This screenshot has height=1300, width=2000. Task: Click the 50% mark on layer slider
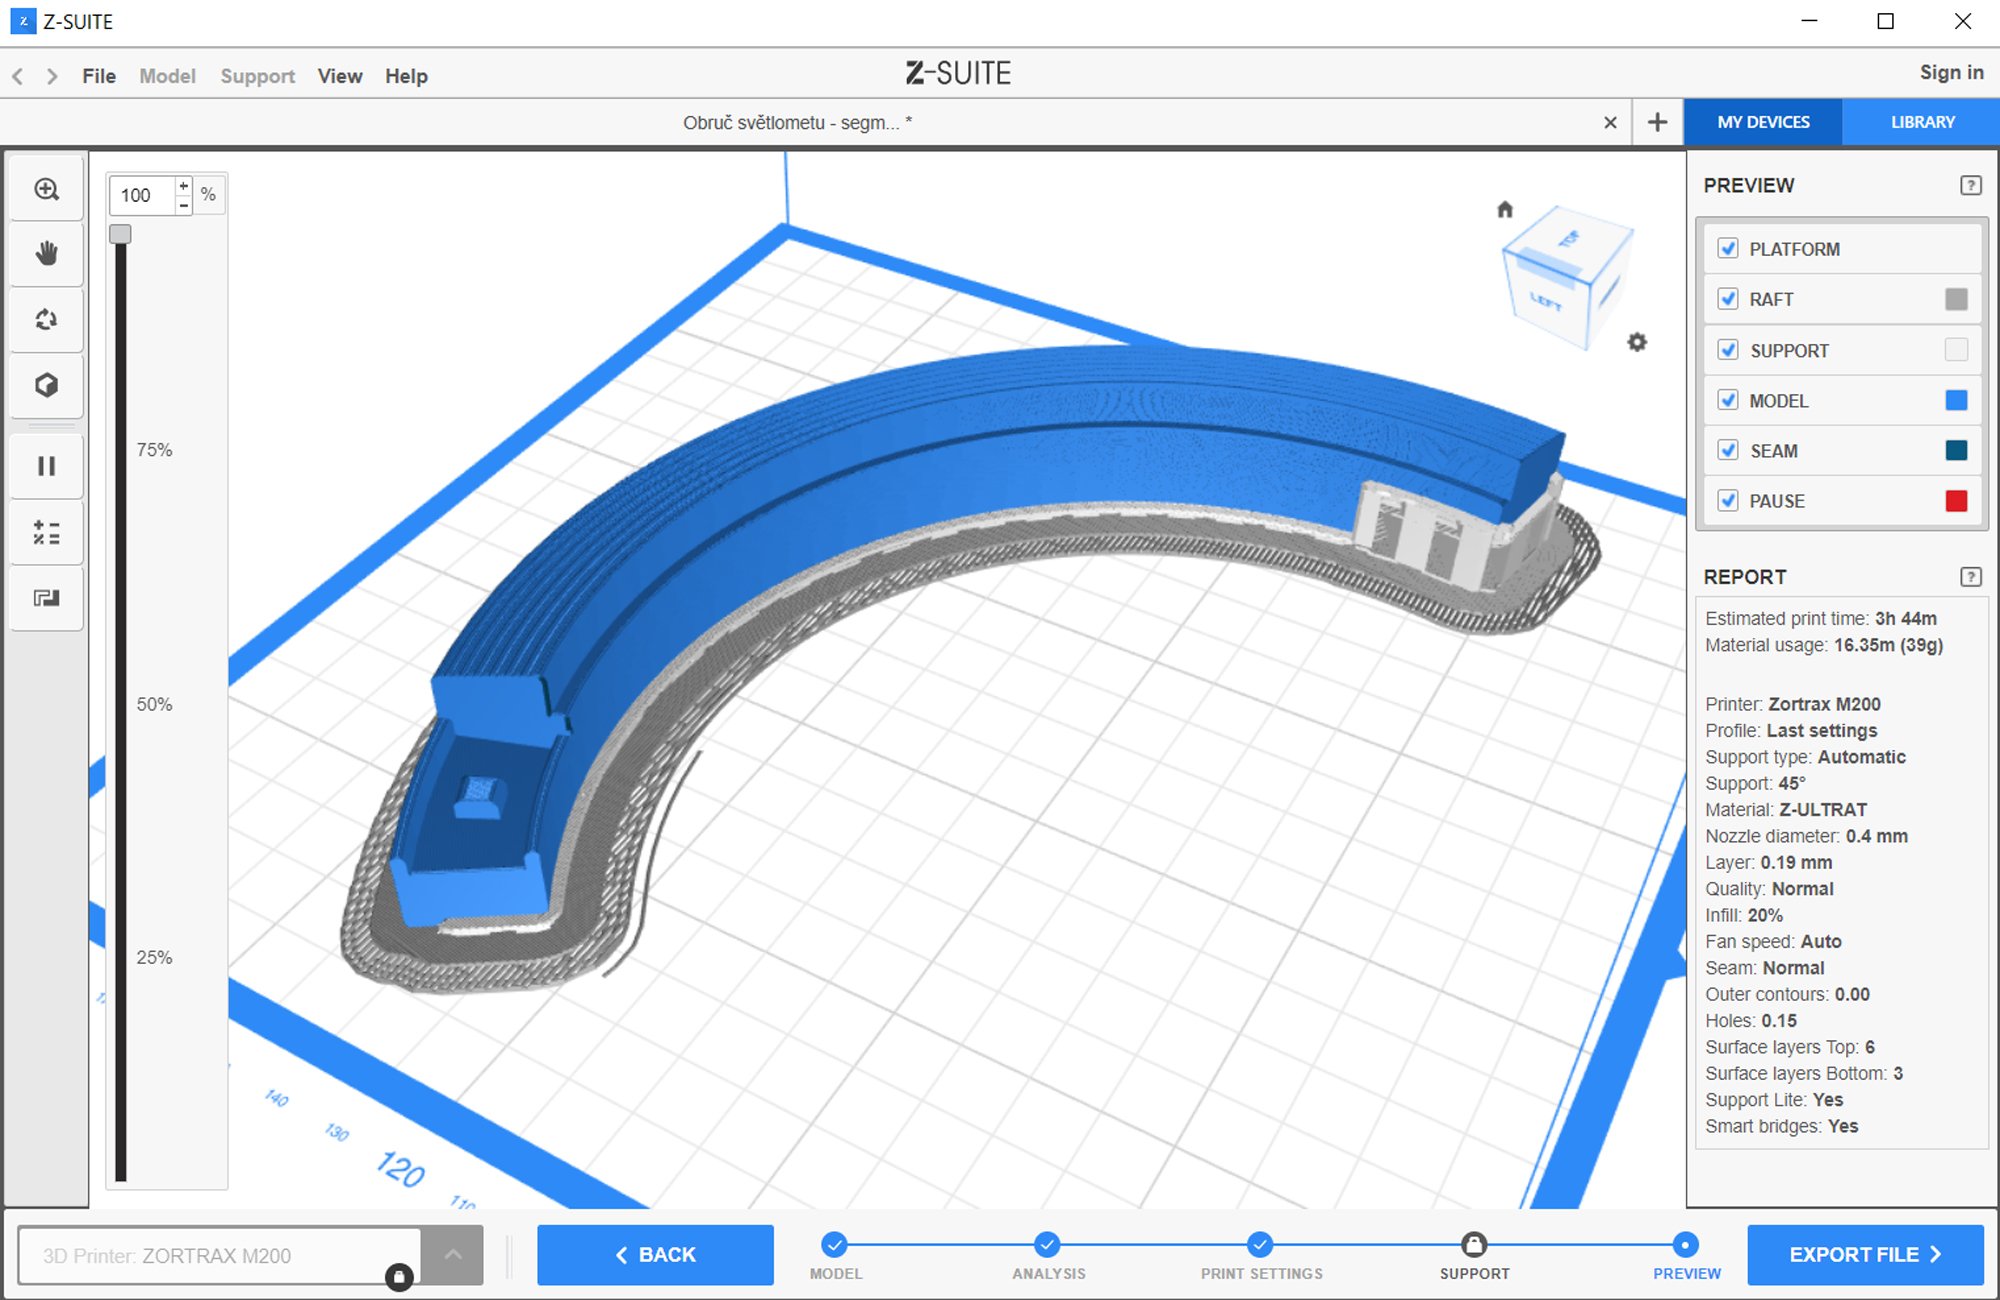(x=154, y=704)
